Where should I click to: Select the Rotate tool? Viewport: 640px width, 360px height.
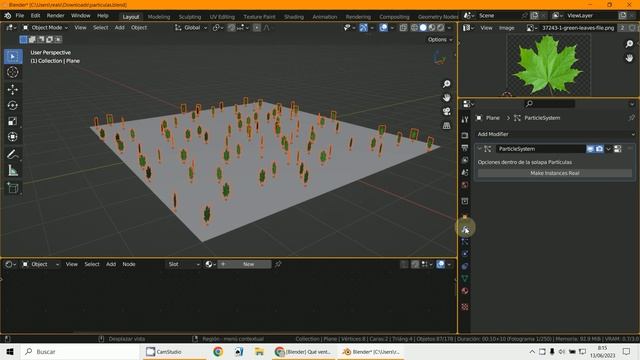point(13,105)
